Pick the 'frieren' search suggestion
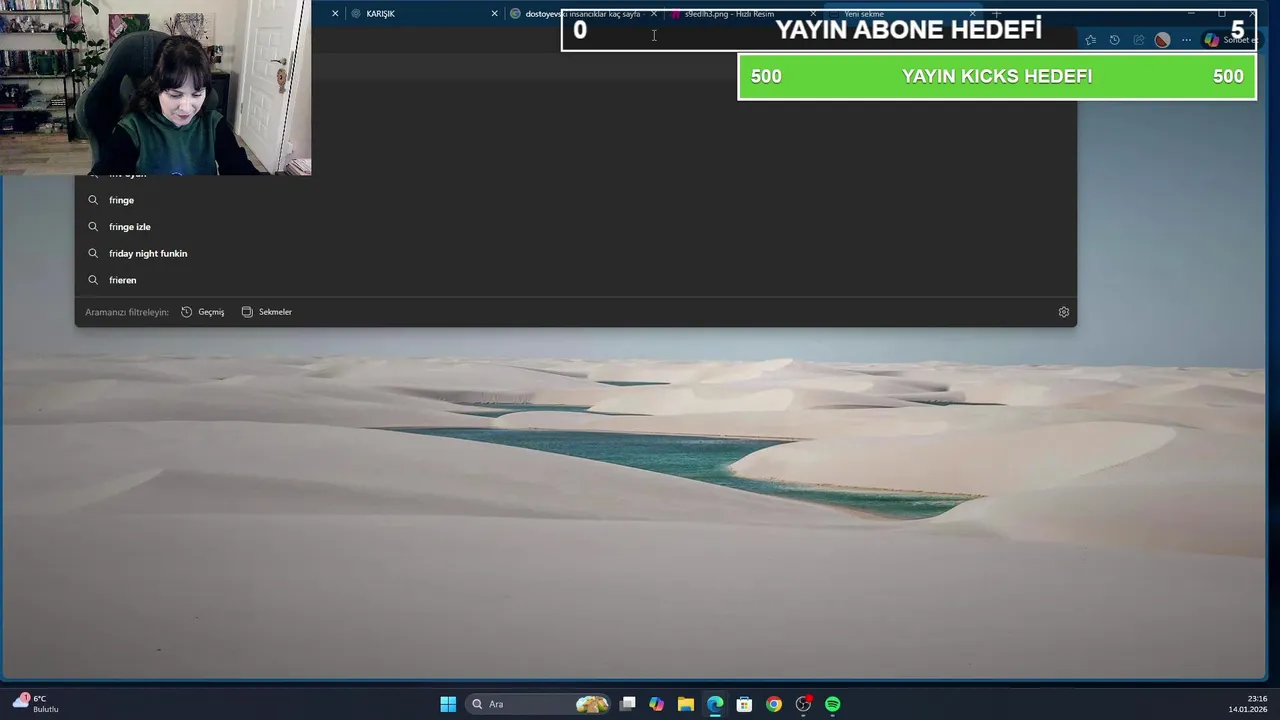This screenshot has width=1280, height=720. [x=575, y=280]
